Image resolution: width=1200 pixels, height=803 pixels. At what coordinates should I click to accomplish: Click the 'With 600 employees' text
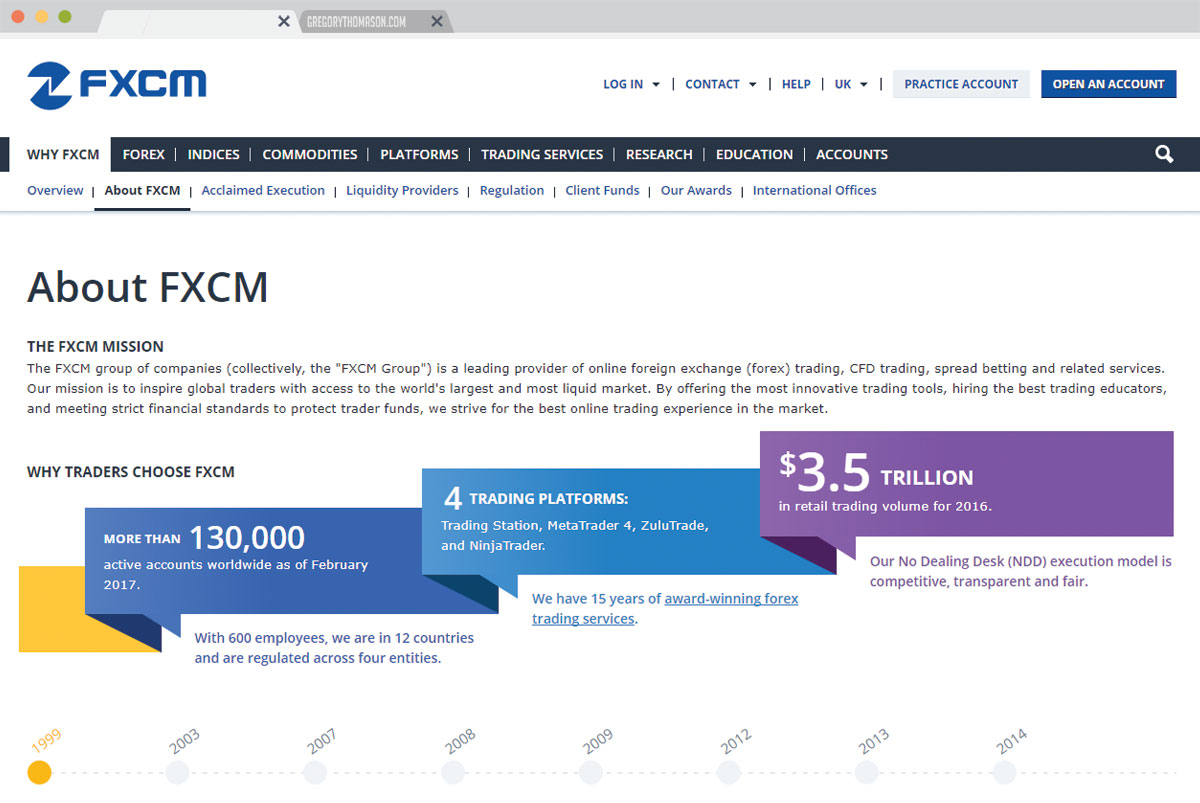[334, 648]
